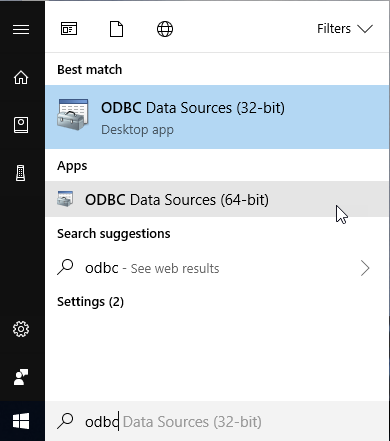Open ODBC Data Sources (64-bit) app
This screenshot has height=441, width=390.
(217, 199)
